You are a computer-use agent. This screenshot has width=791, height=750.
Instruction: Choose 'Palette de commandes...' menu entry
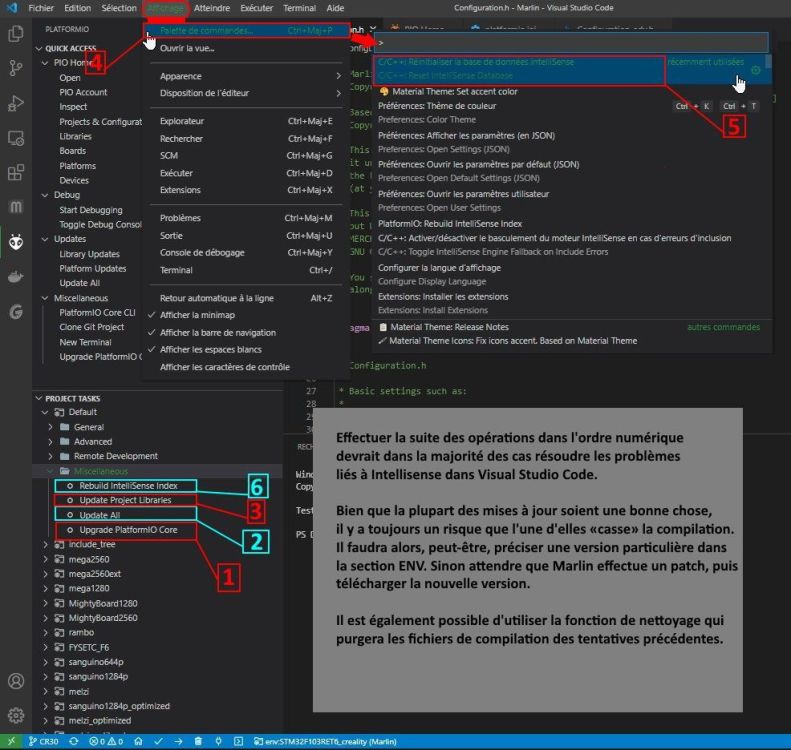[x=247, y=31]
